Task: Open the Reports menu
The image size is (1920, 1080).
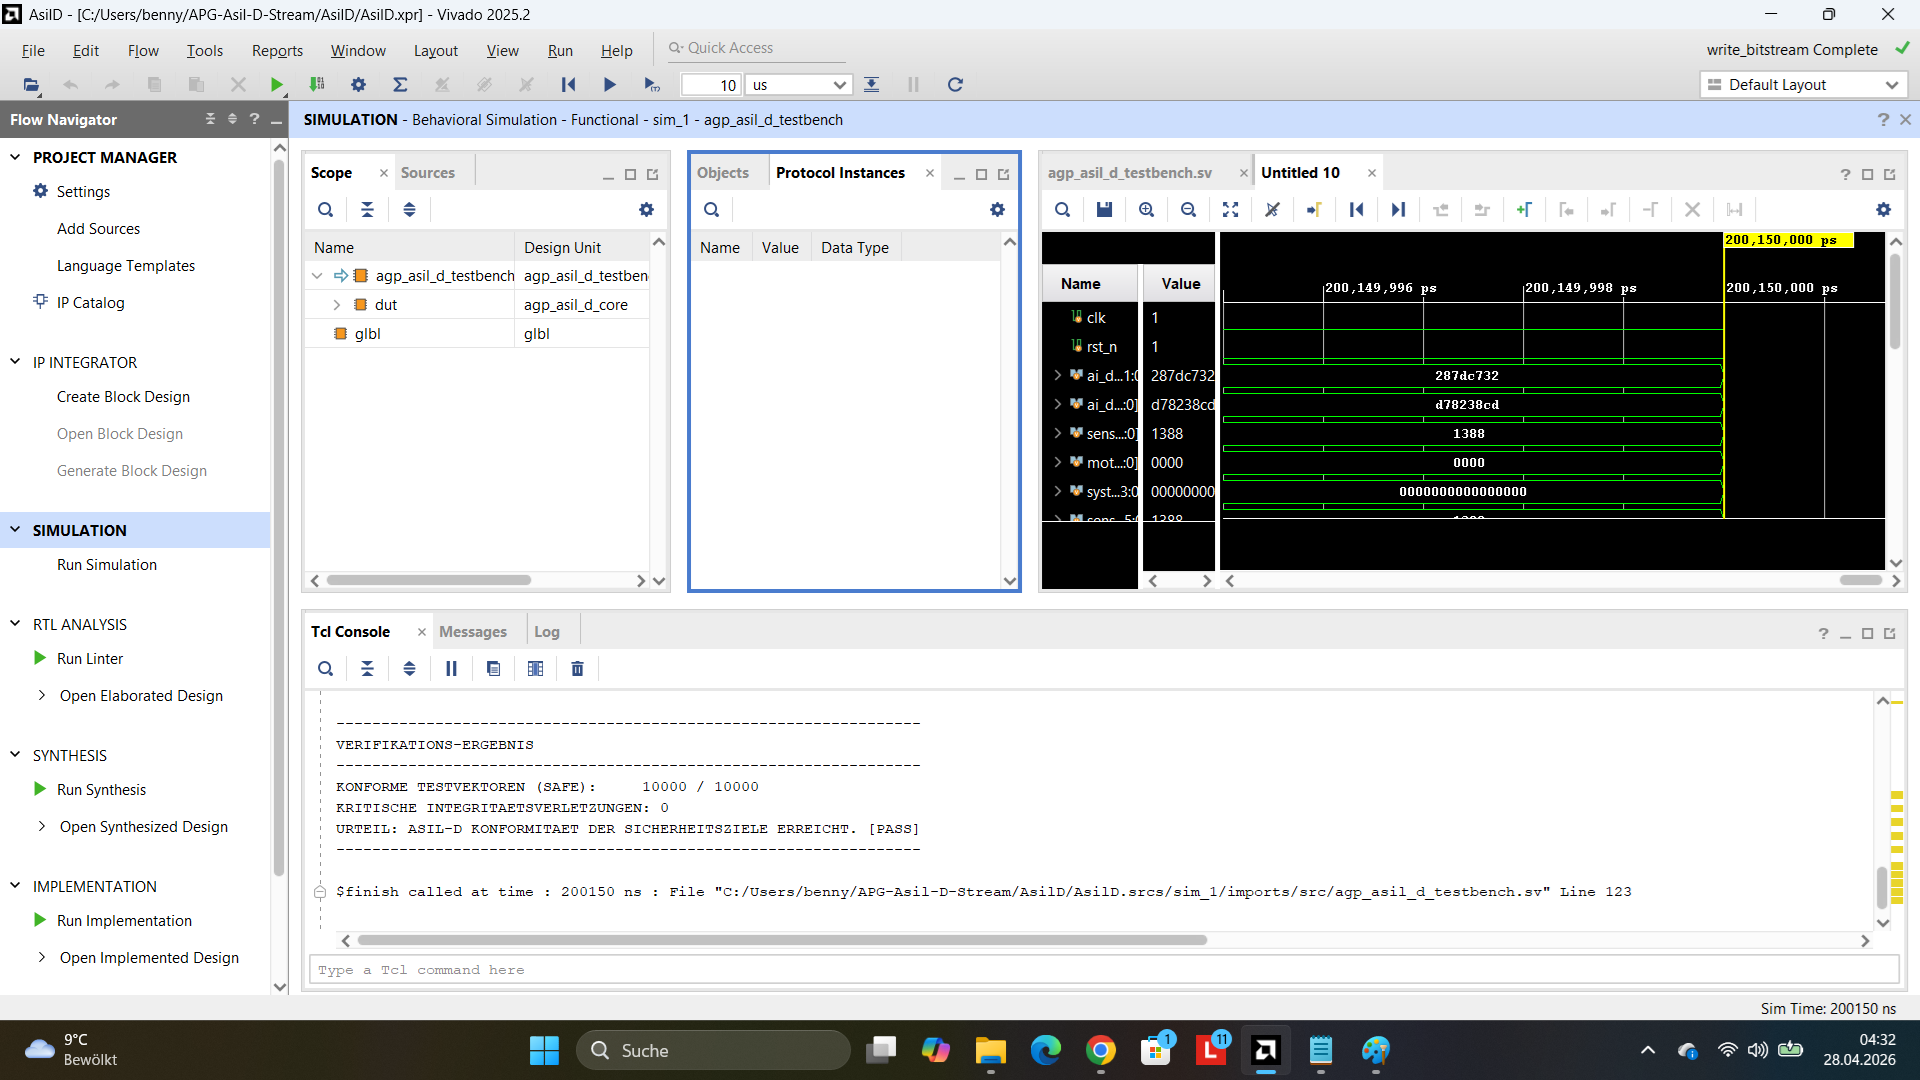Action: click(x=277, y=51)
